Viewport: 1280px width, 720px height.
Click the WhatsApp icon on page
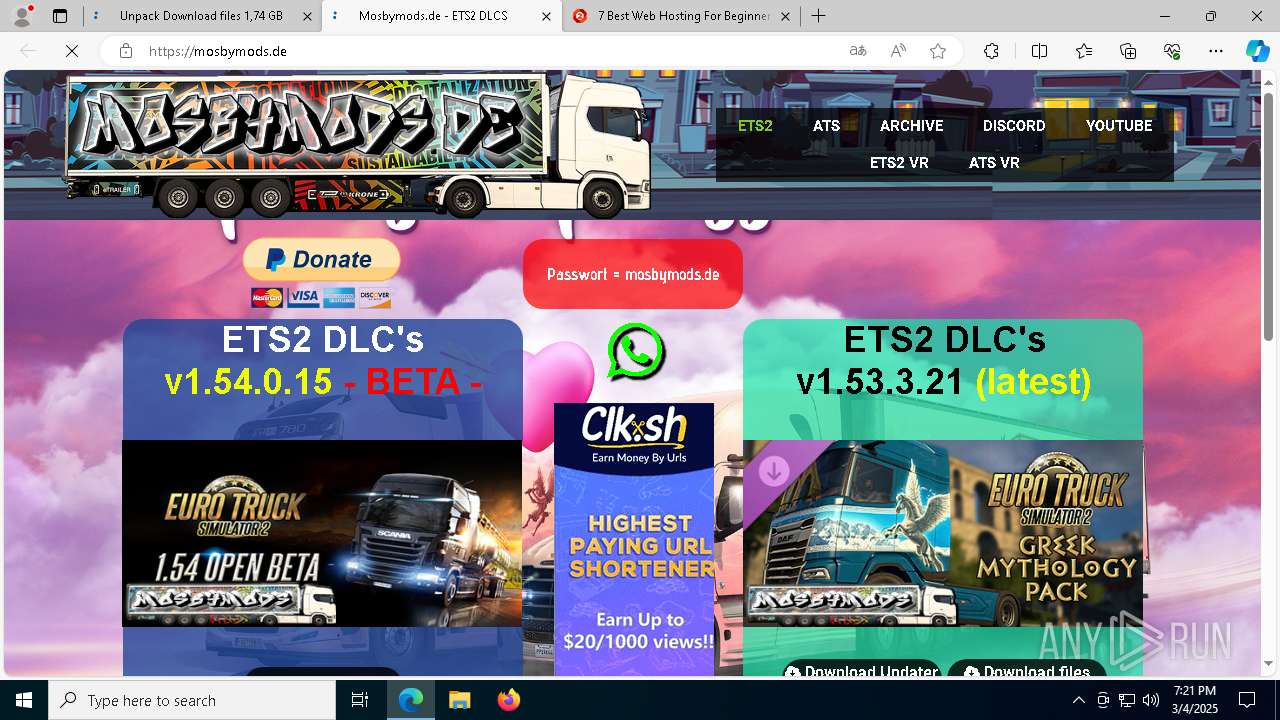pyautogui.click(x=635, y=351)
